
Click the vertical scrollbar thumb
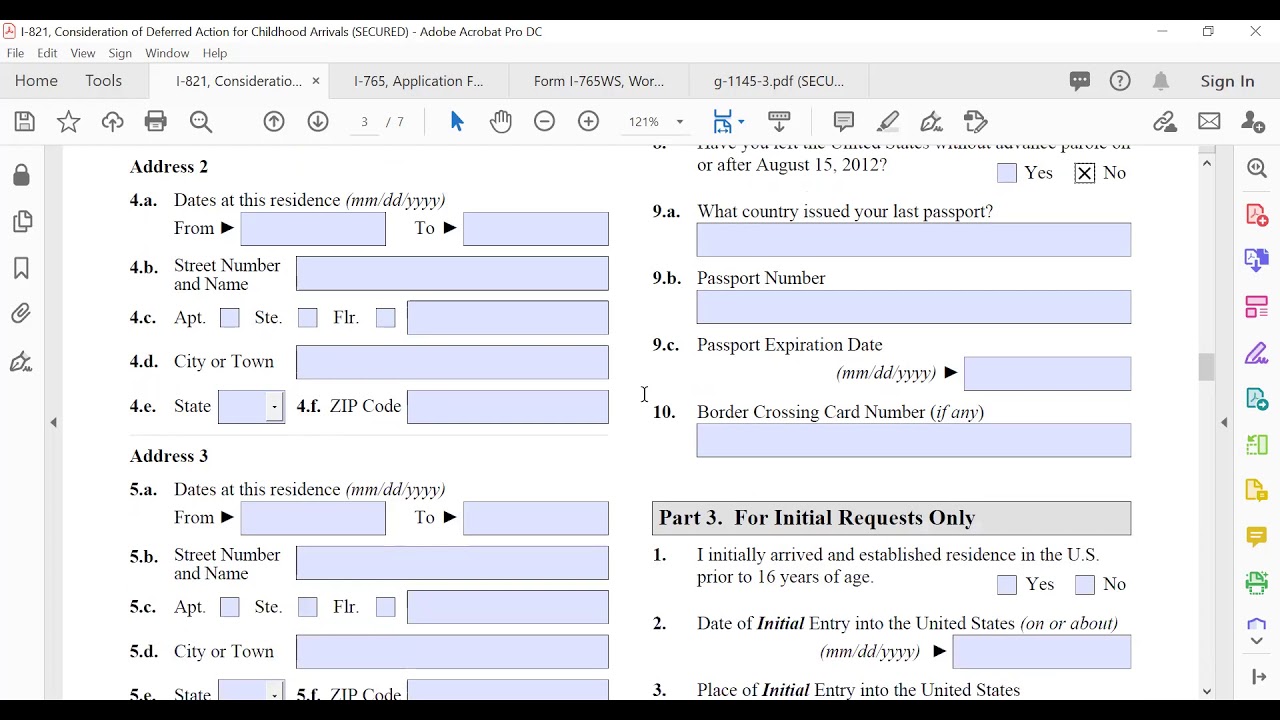pyautogui.click(x=1207, y=367)
